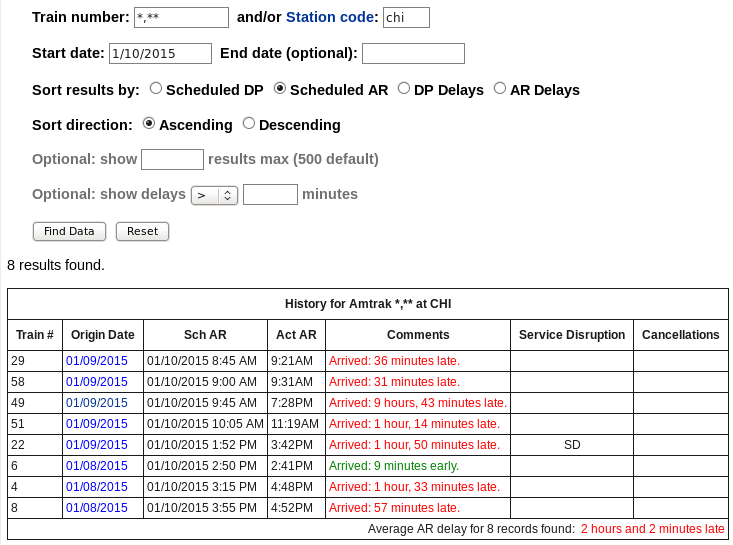
Task: Click train number 29 cell
Action: [35, 361]
